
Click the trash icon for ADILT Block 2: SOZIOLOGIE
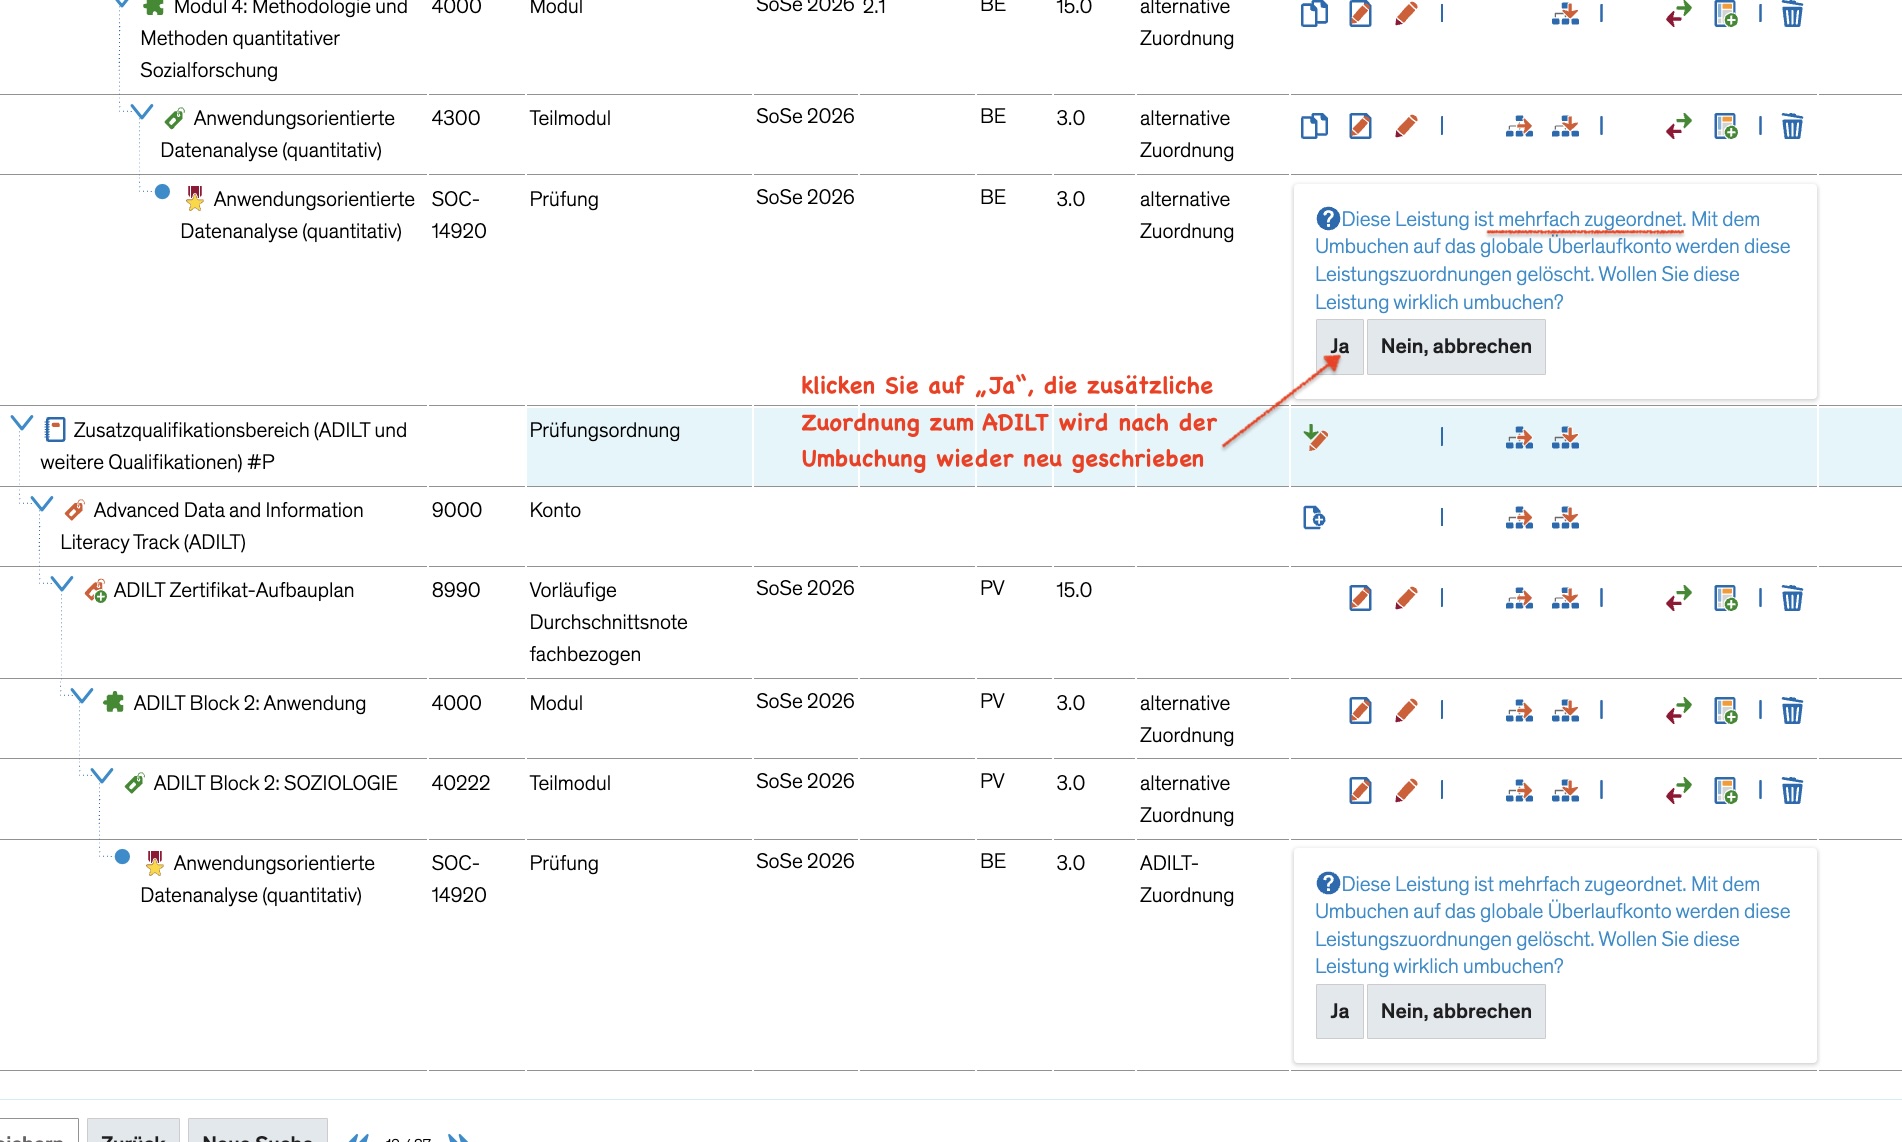pyautogui.click(x=1792, y=790)
